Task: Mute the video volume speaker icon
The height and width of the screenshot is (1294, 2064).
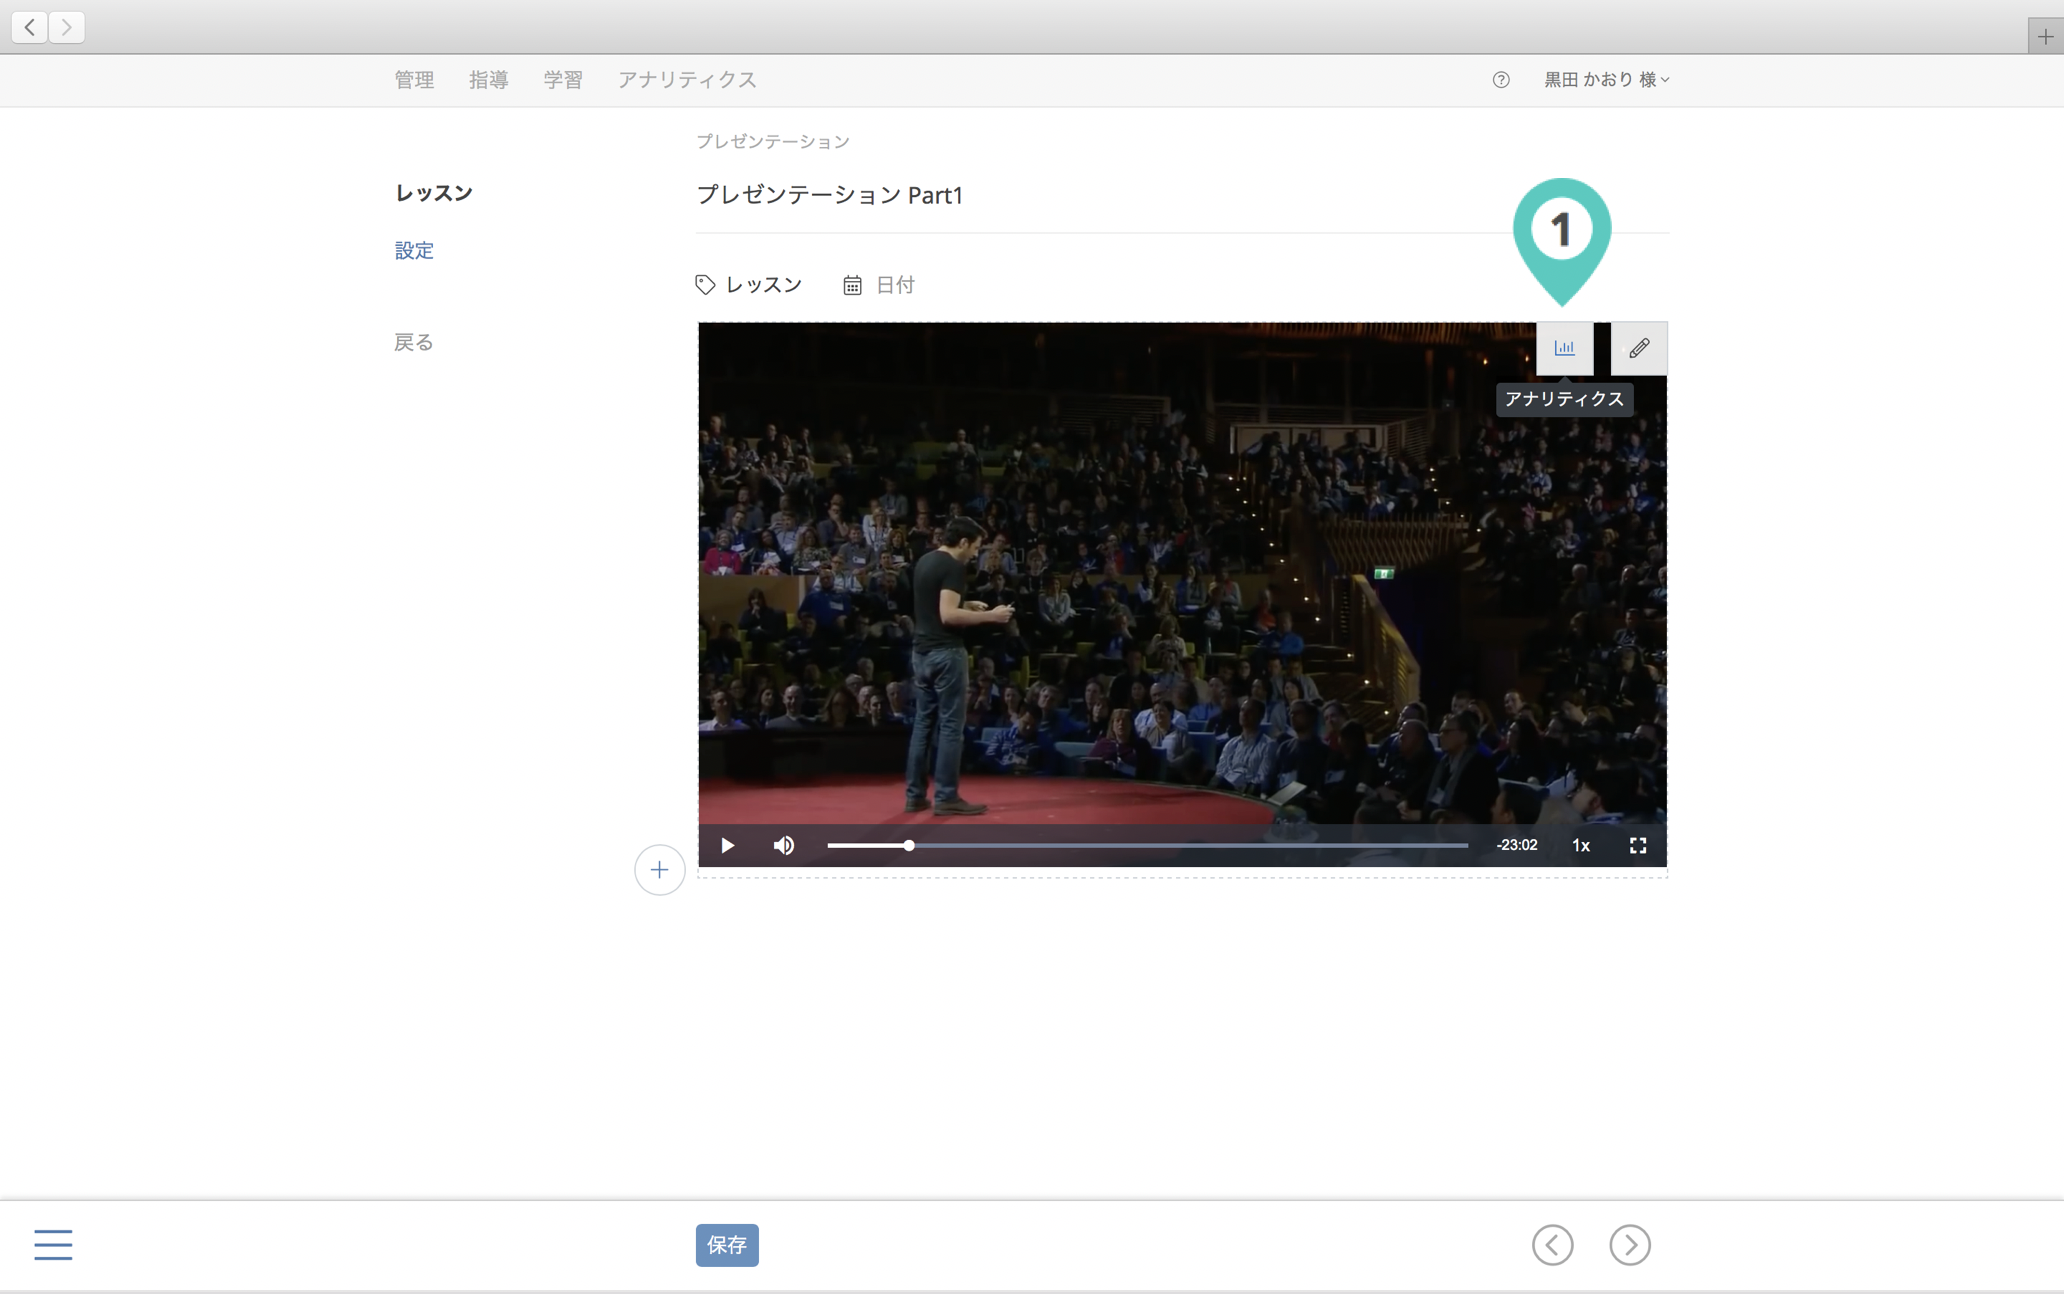Action: tap(784, 845)
